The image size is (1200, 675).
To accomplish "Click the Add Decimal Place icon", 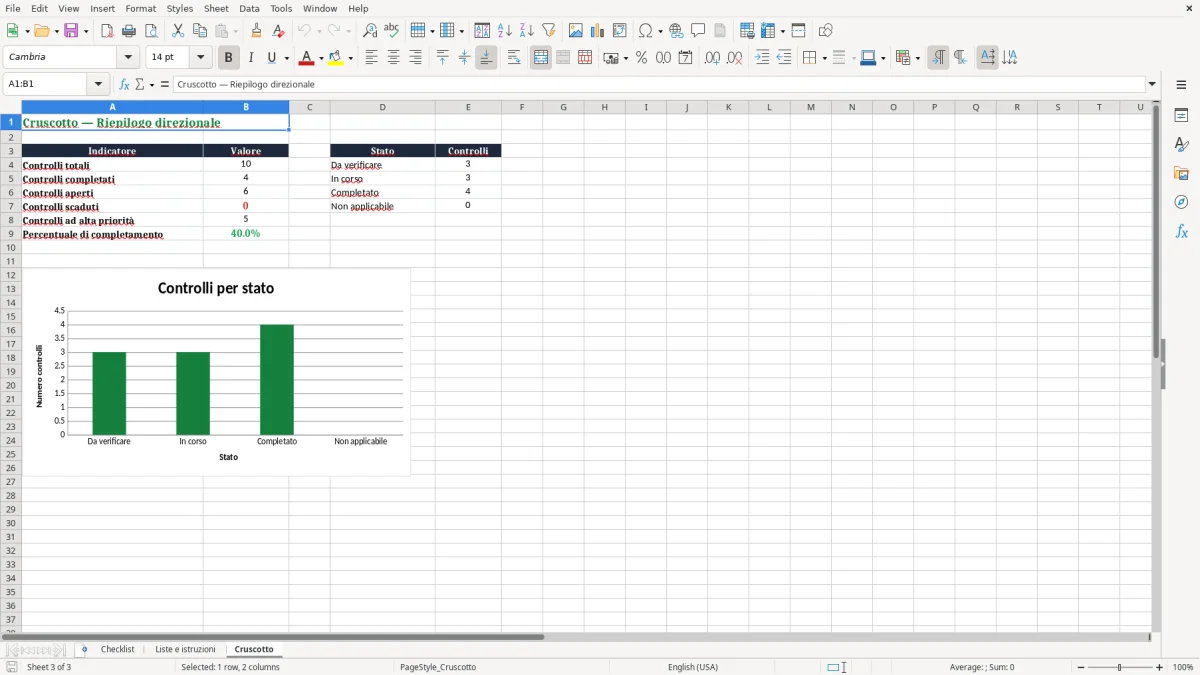I will 712,58.
